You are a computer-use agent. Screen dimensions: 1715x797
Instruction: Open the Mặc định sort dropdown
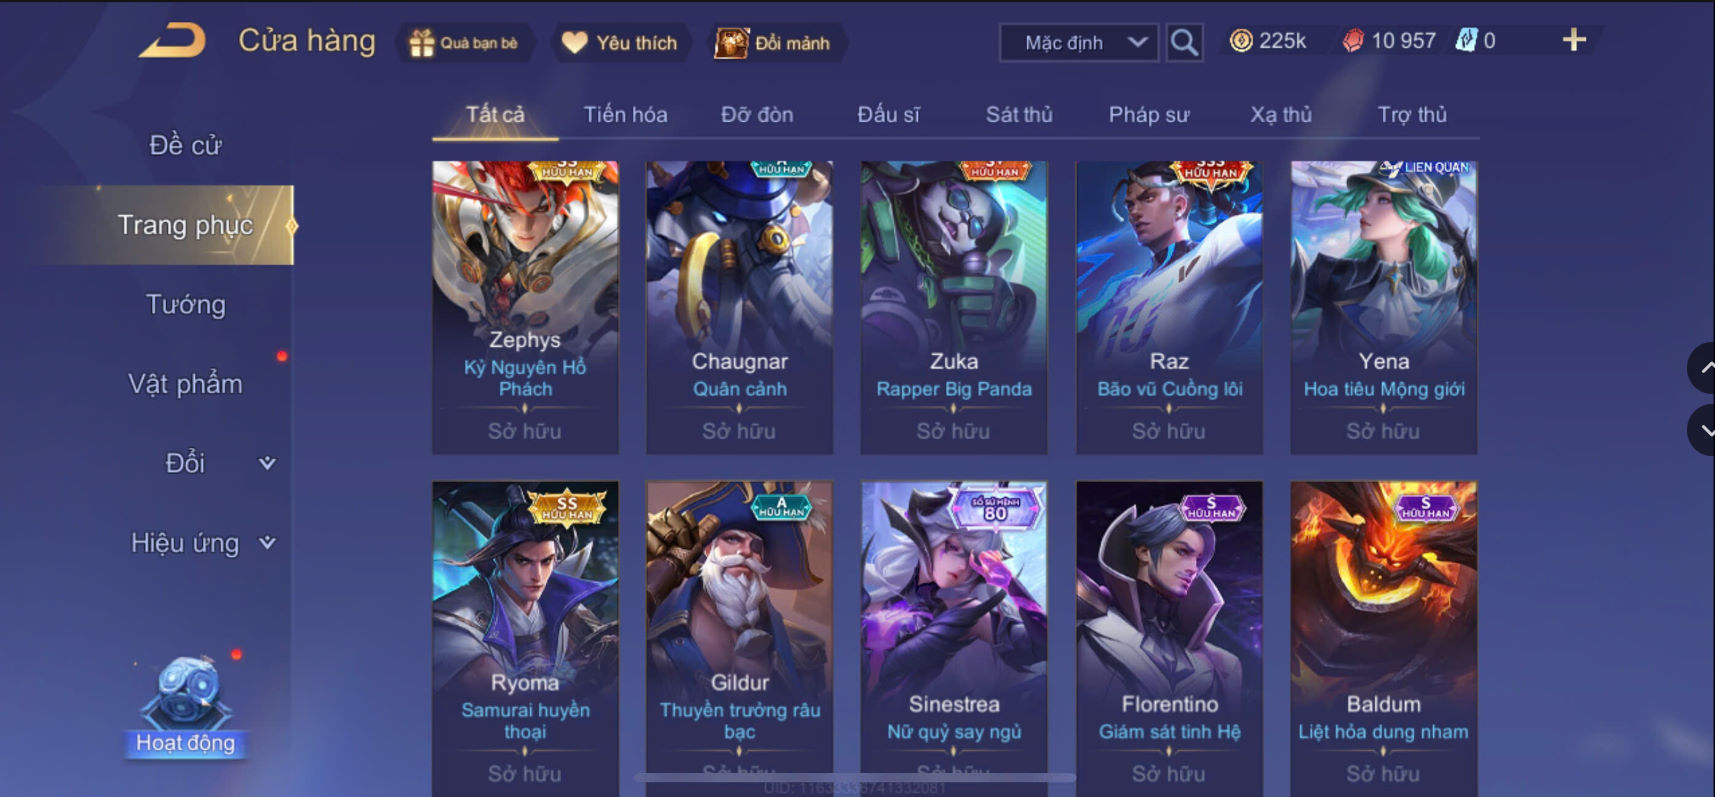click(1079, 42)
